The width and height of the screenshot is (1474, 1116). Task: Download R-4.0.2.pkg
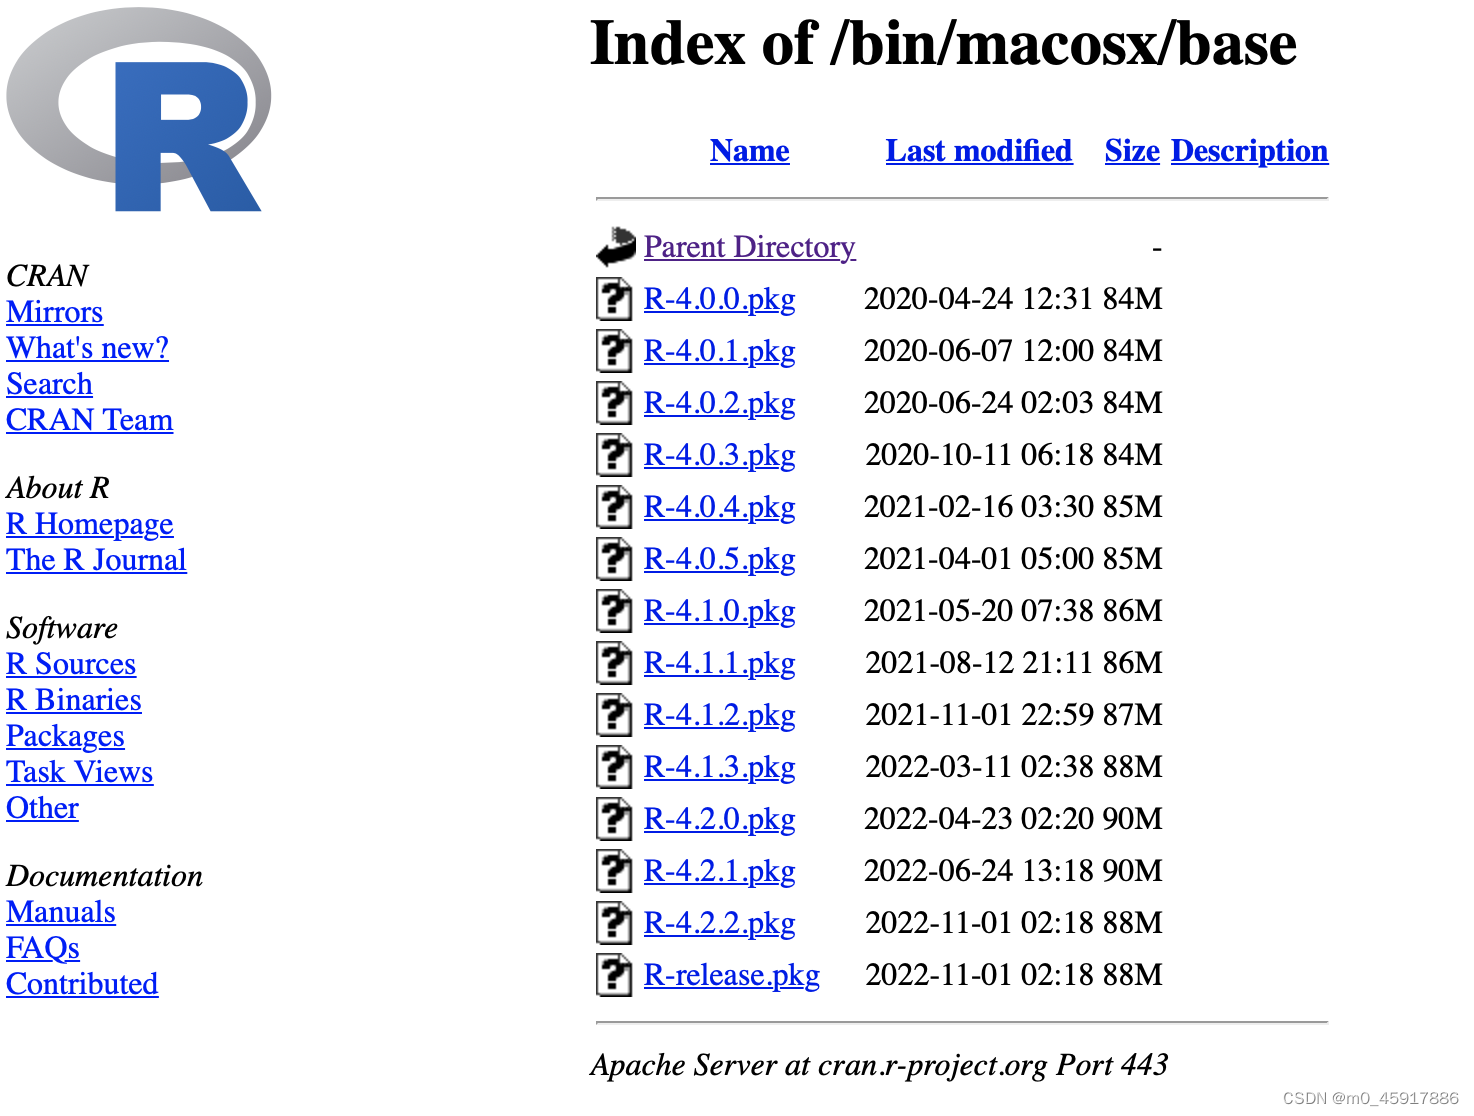[720, 403]
